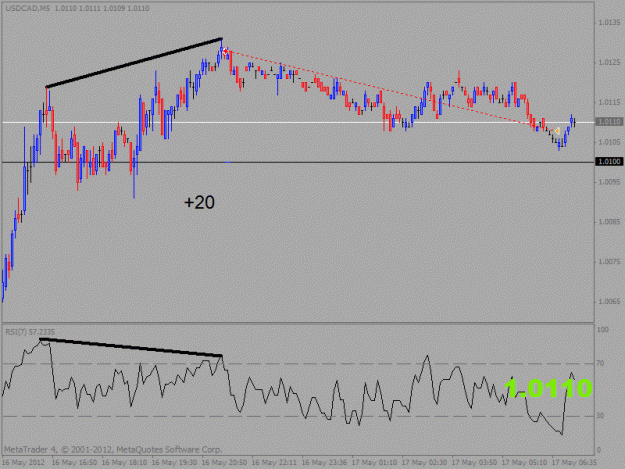Click the 1.0095 price scale value
625x469 pixels.
609,182
